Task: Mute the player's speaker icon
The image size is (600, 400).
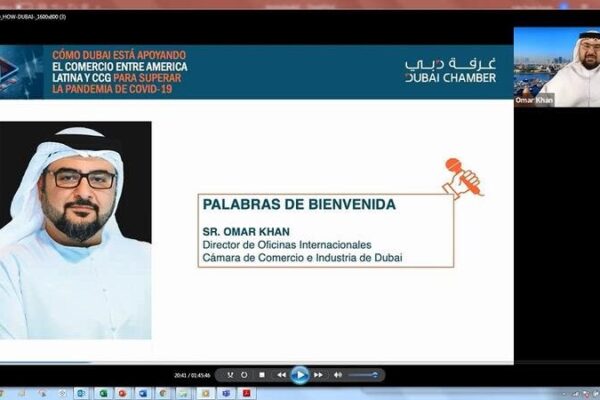Action: (x=338, y=375)
